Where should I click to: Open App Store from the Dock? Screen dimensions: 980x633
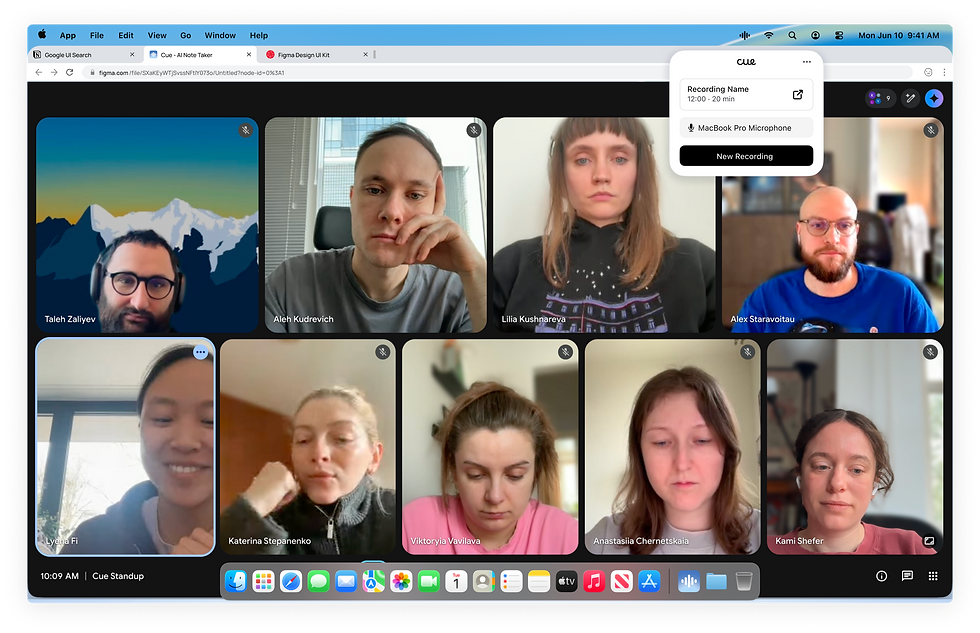[649, 582]
